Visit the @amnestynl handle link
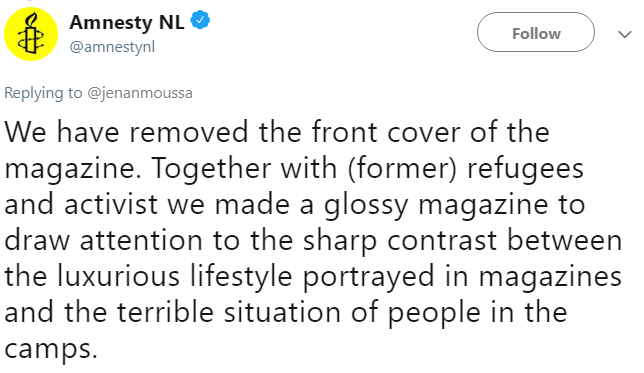The width and height of the screenshot is (644, 373). (x=112, y=47)
